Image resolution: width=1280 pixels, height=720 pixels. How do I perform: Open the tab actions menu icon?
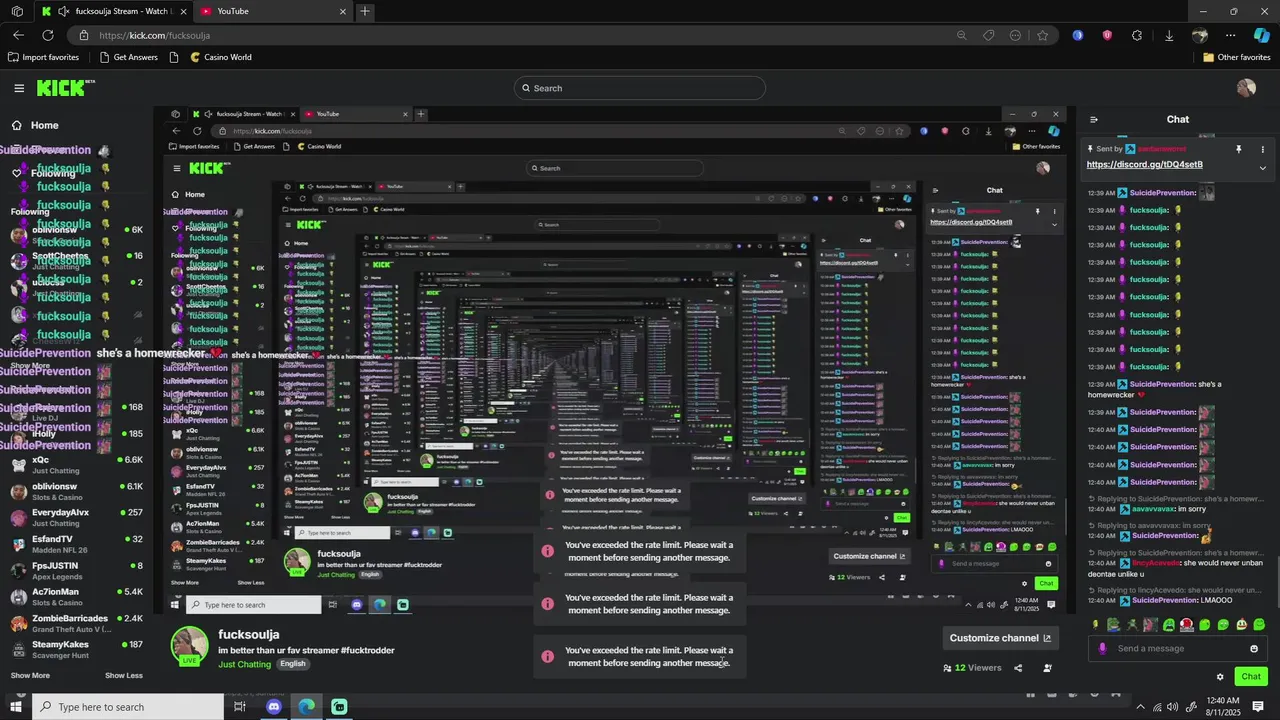pos(17,11)
